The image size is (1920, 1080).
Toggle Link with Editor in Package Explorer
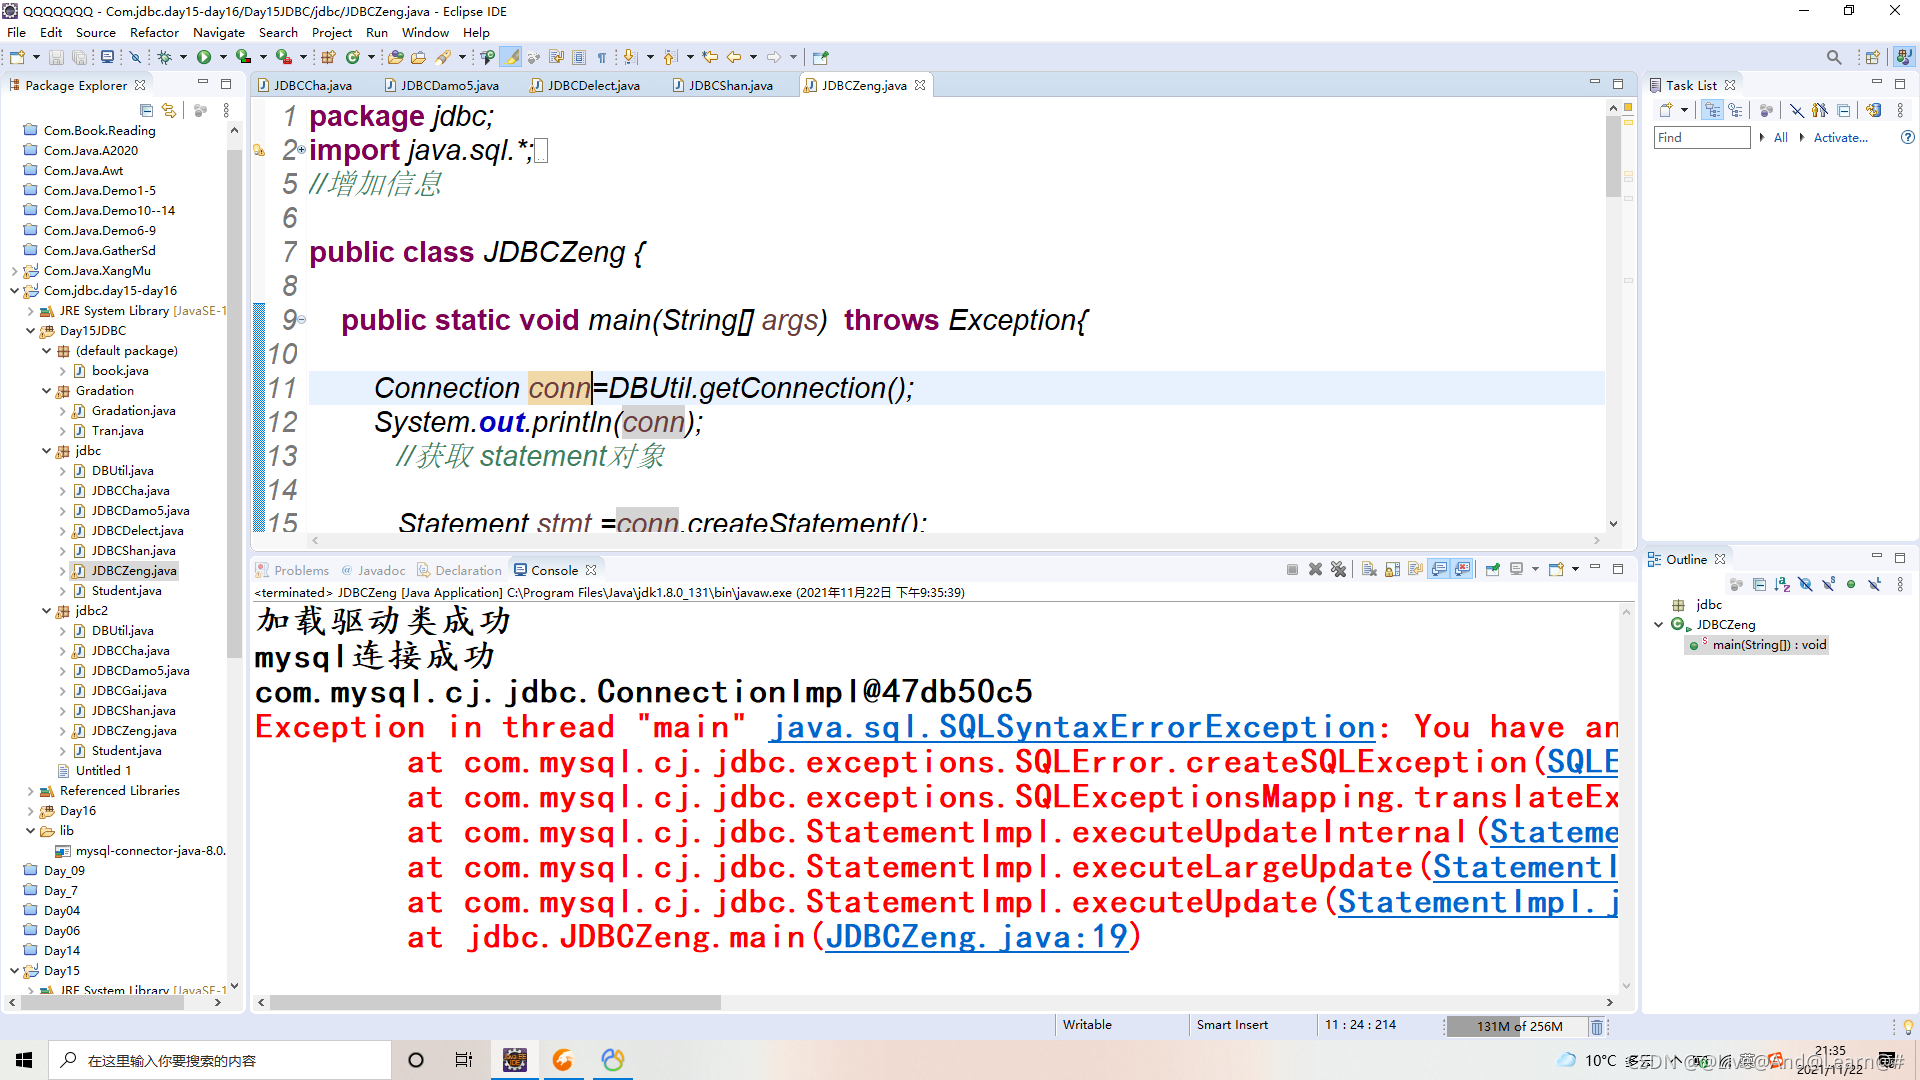click(169, 110)
